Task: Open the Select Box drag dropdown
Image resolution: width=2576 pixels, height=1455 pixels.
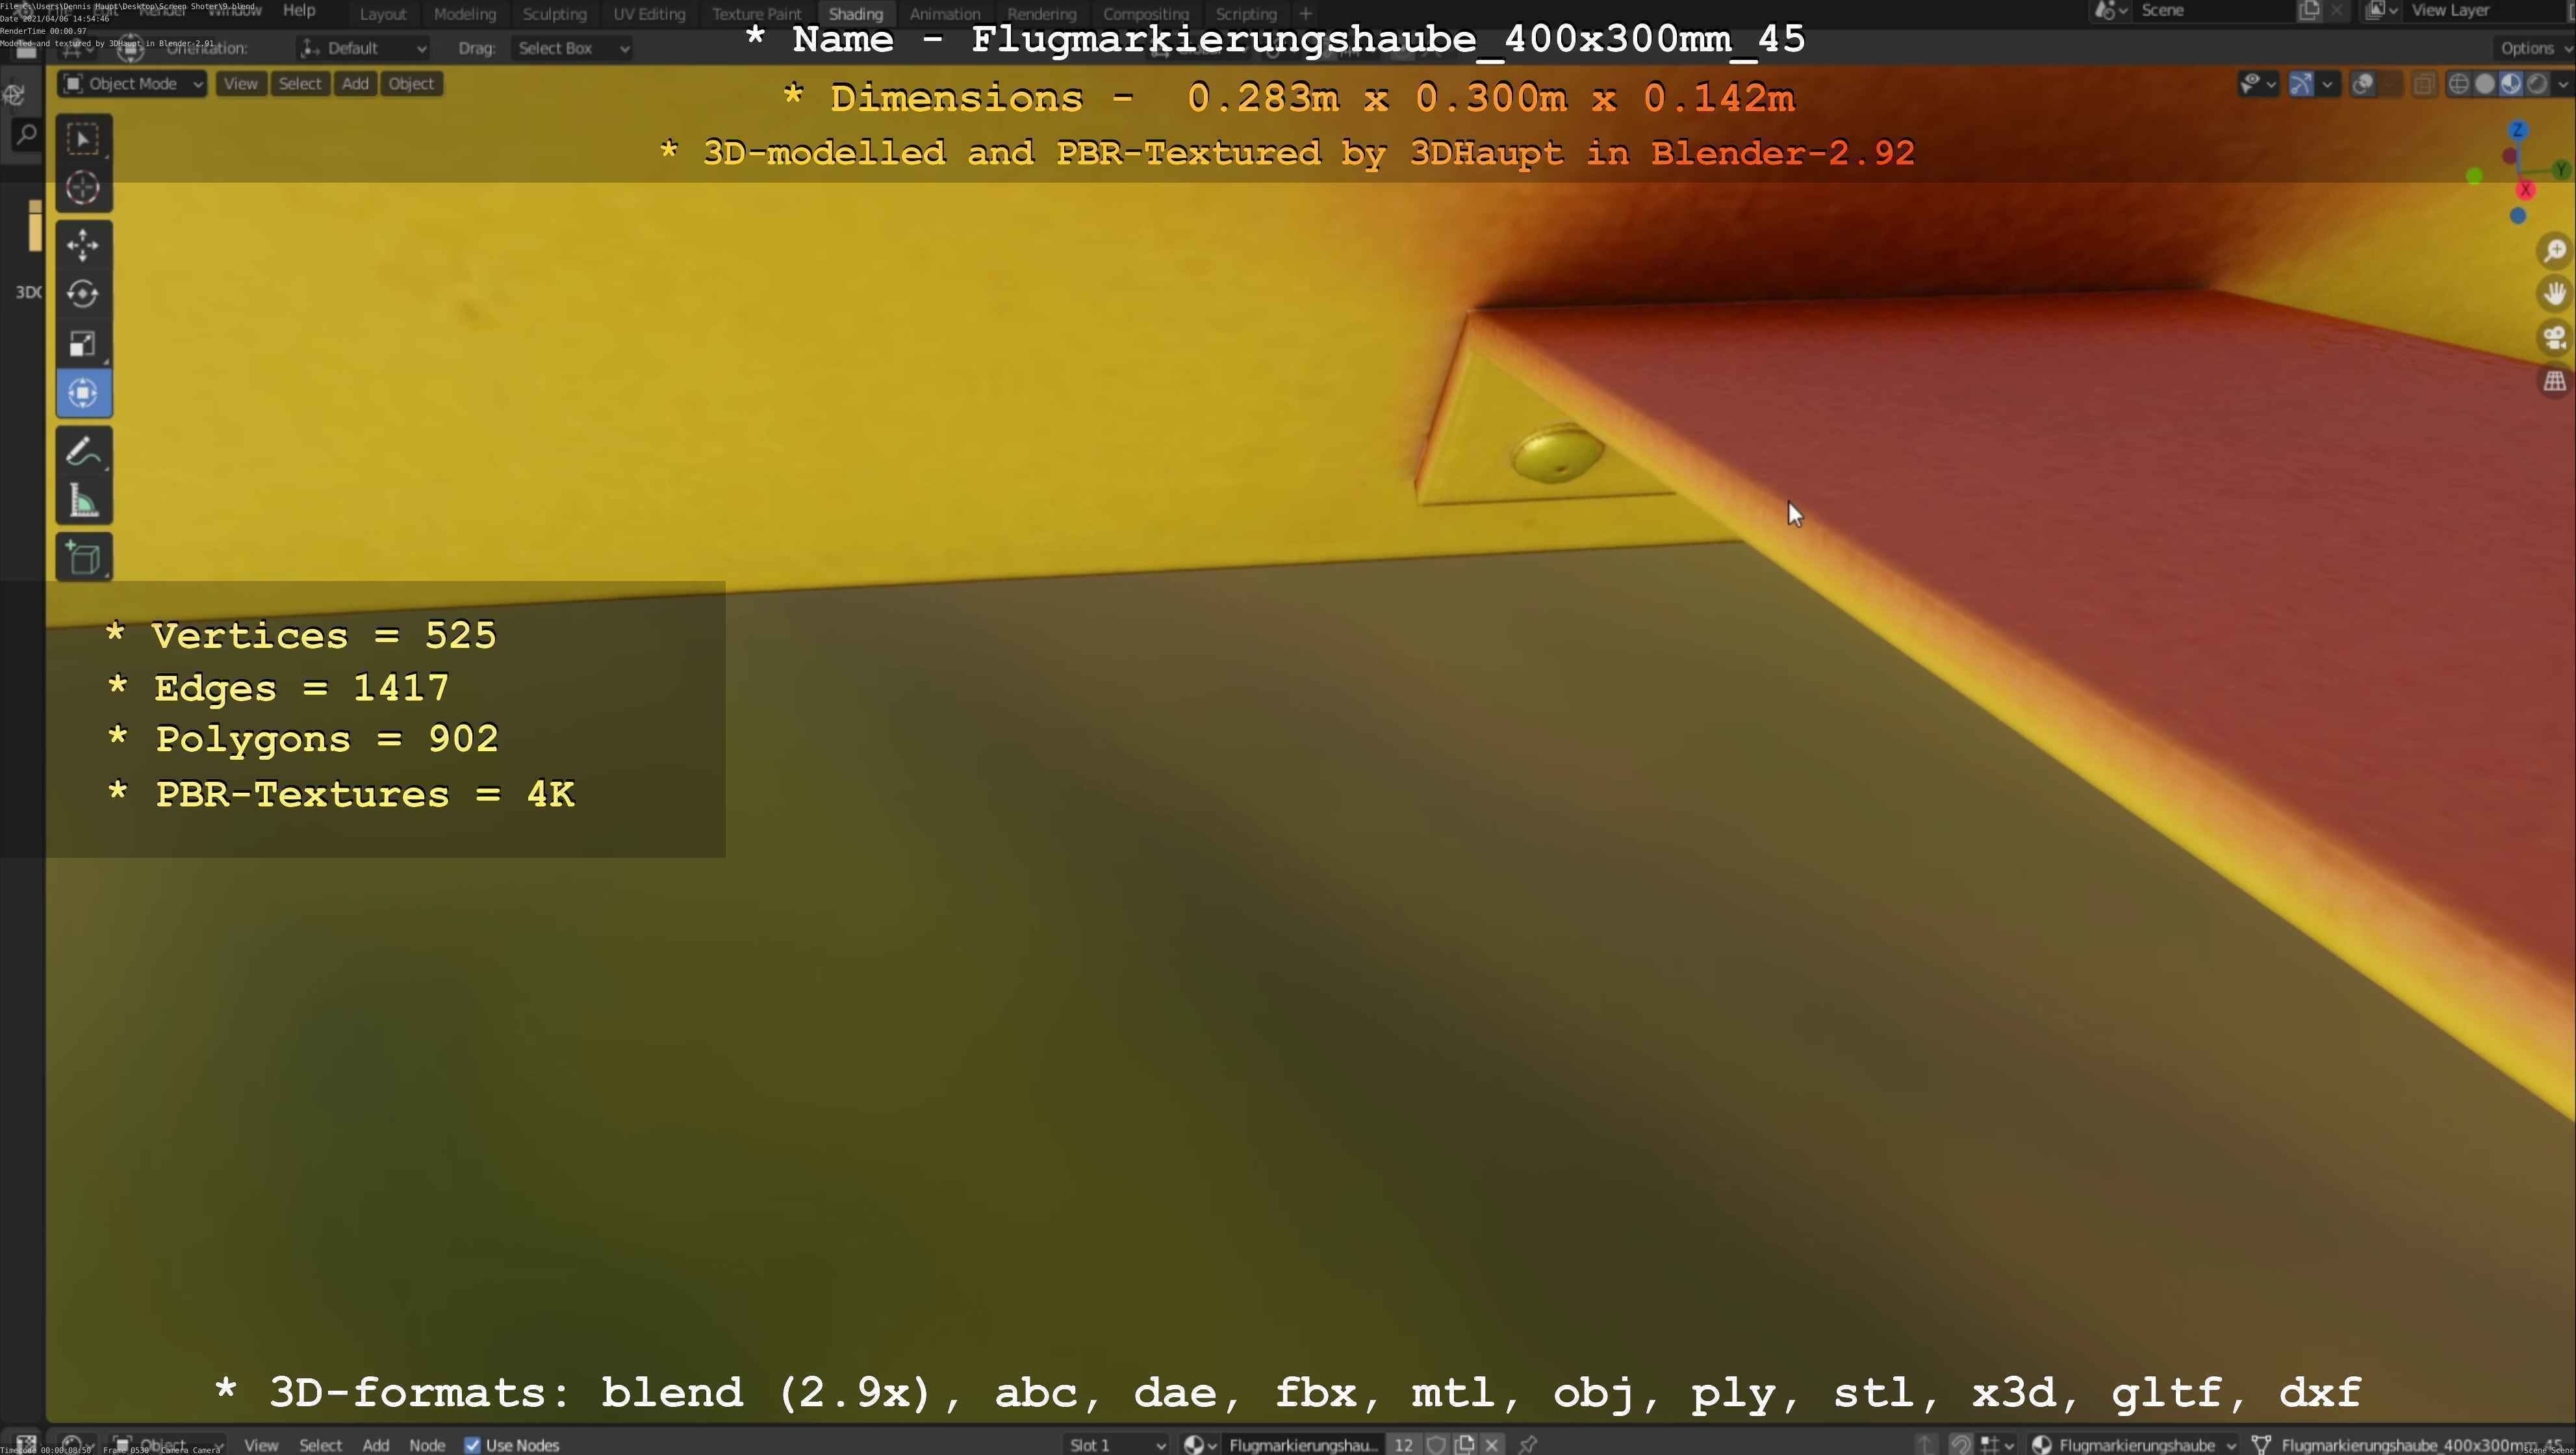Action: click(572, 48)
